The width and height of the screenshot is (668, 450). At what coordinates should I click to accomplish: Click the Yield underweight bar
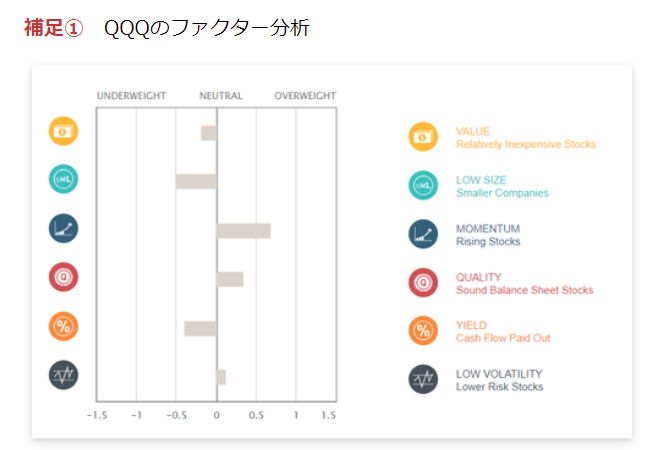tap(201, 329)
